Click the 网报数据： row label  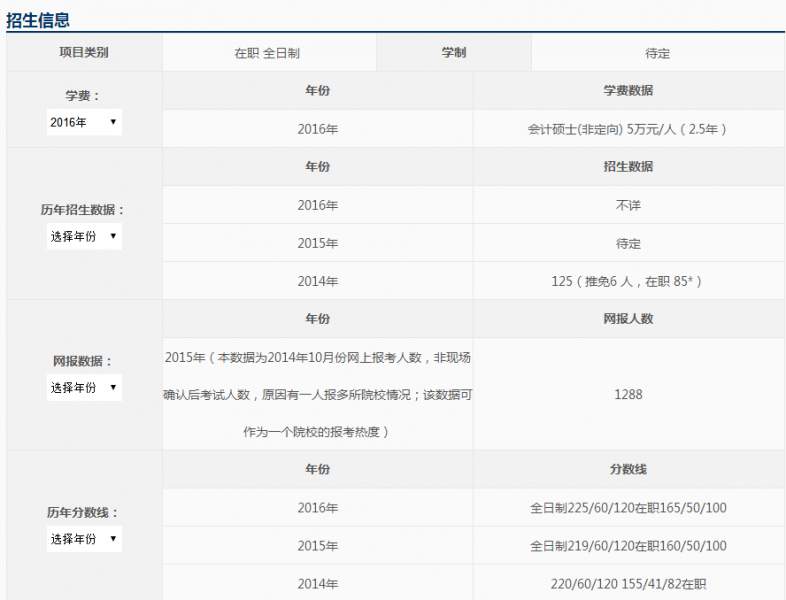click(x=83, y=361)
